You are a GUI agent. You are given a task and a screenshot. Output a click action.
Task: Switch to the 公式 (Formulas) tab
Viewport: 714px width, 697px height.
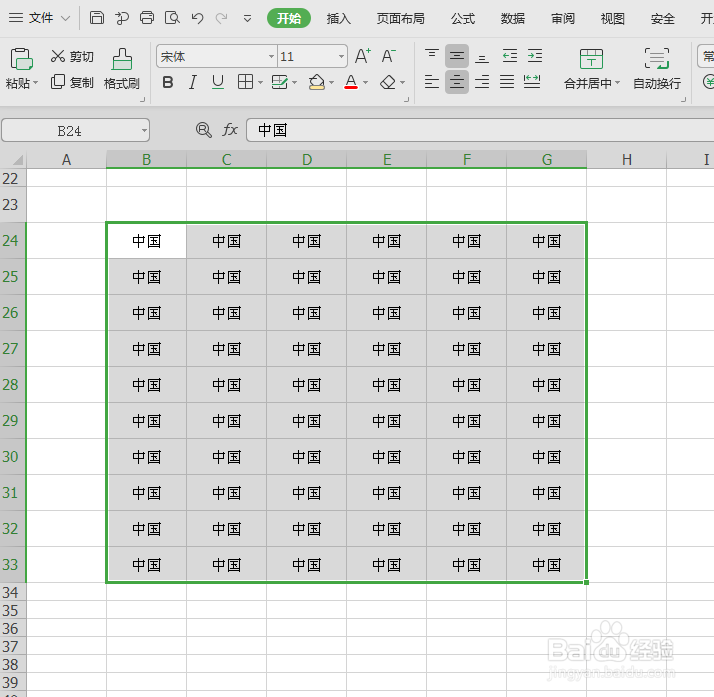(x=463, y=19)
